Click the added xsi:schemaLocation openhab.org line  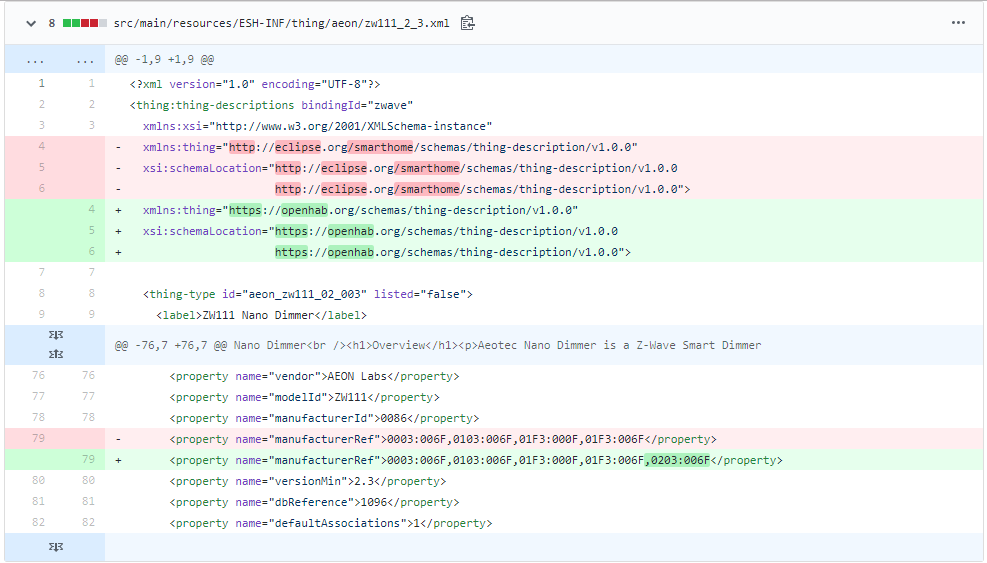pos(380,231)
